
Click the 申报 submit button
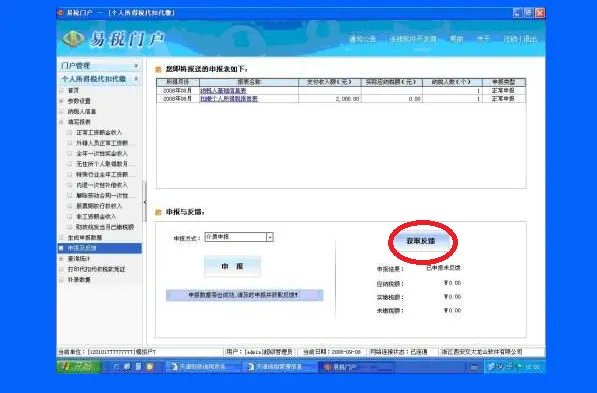(x=232, y=267)
